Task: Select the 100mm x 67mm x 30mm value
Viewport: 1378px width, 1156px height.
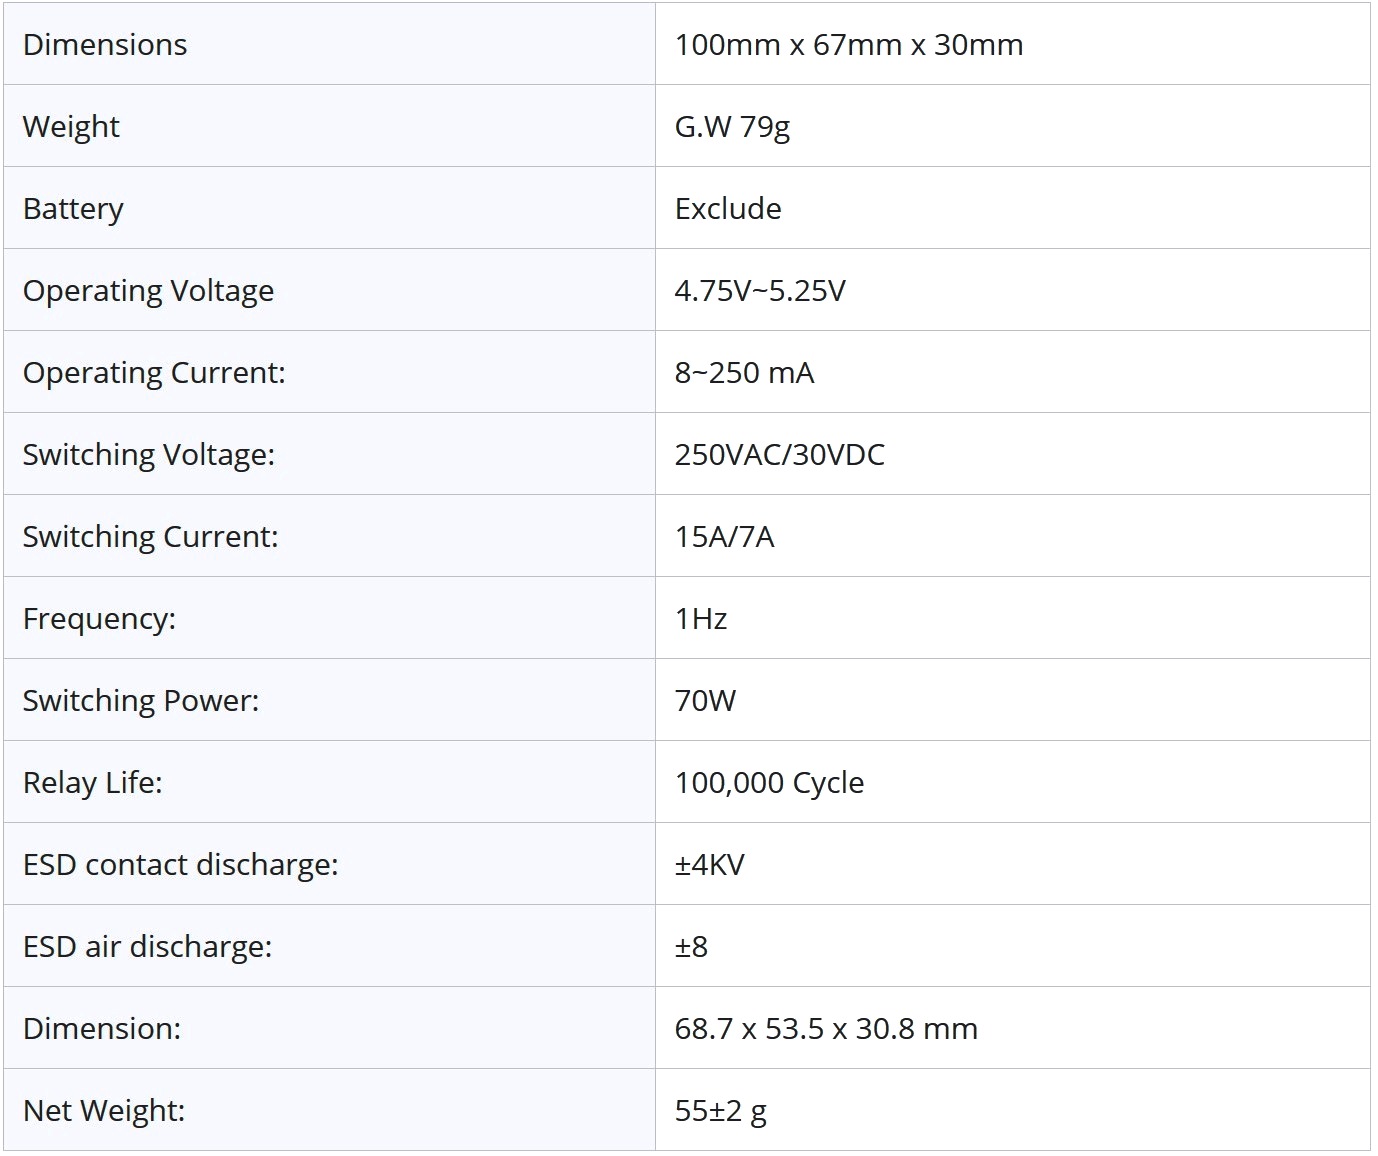Action: click(x=848, y=45)
